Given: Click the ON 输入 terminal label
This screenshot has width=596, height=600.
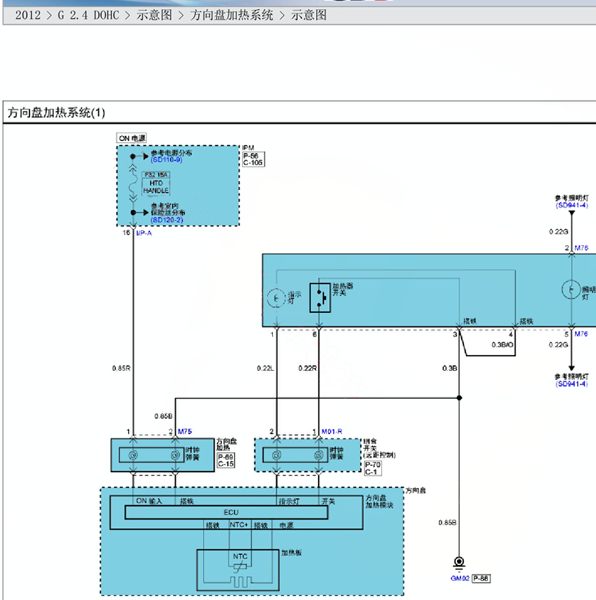Looking at the screenshot, I should 149,501.
